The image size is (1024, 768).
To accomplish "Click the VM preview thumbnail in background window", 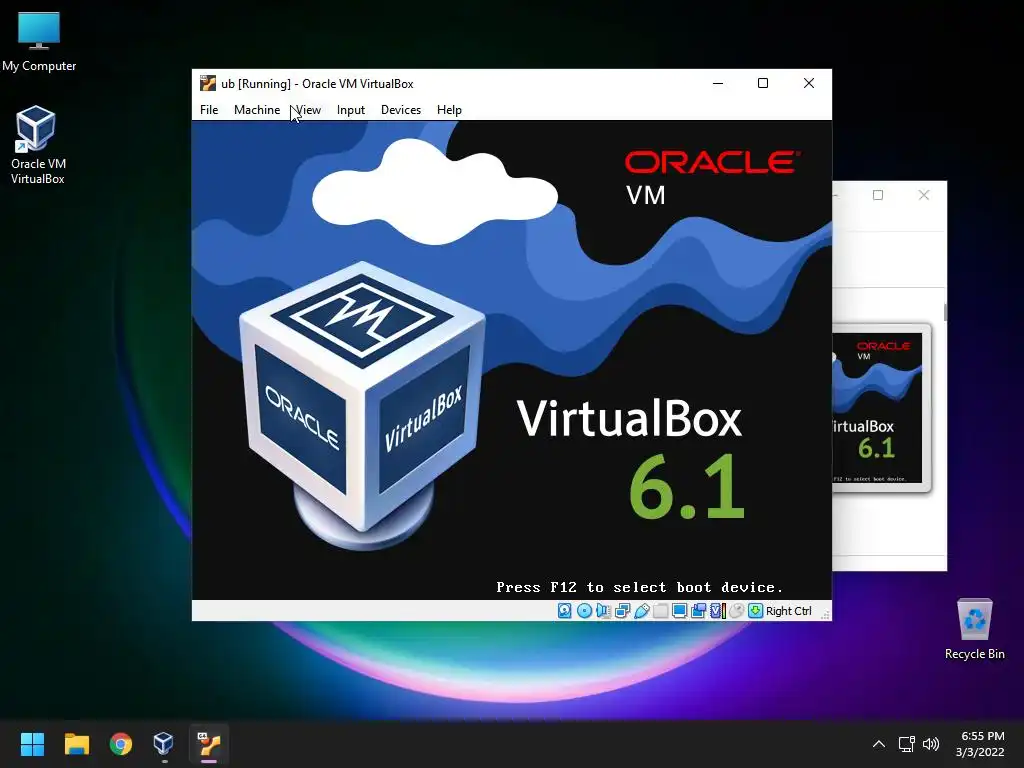I will pos(881,408).
